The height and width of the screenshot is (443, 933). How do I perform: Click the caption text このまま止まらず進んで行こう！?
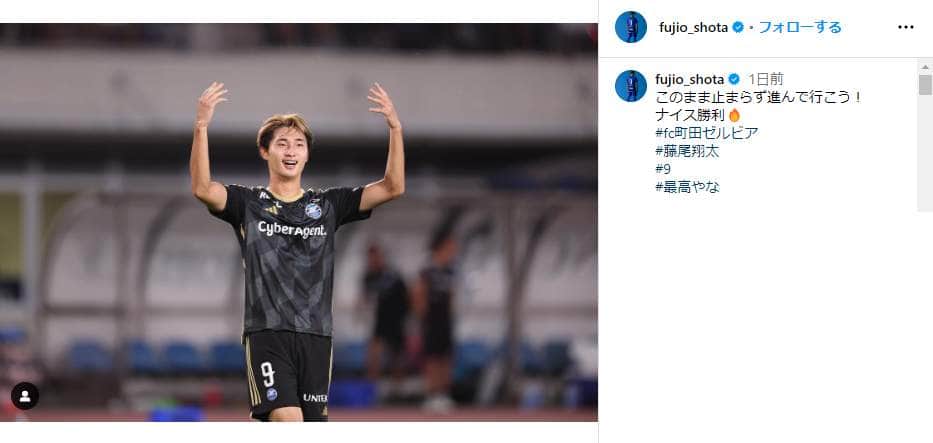pos(759,97)
